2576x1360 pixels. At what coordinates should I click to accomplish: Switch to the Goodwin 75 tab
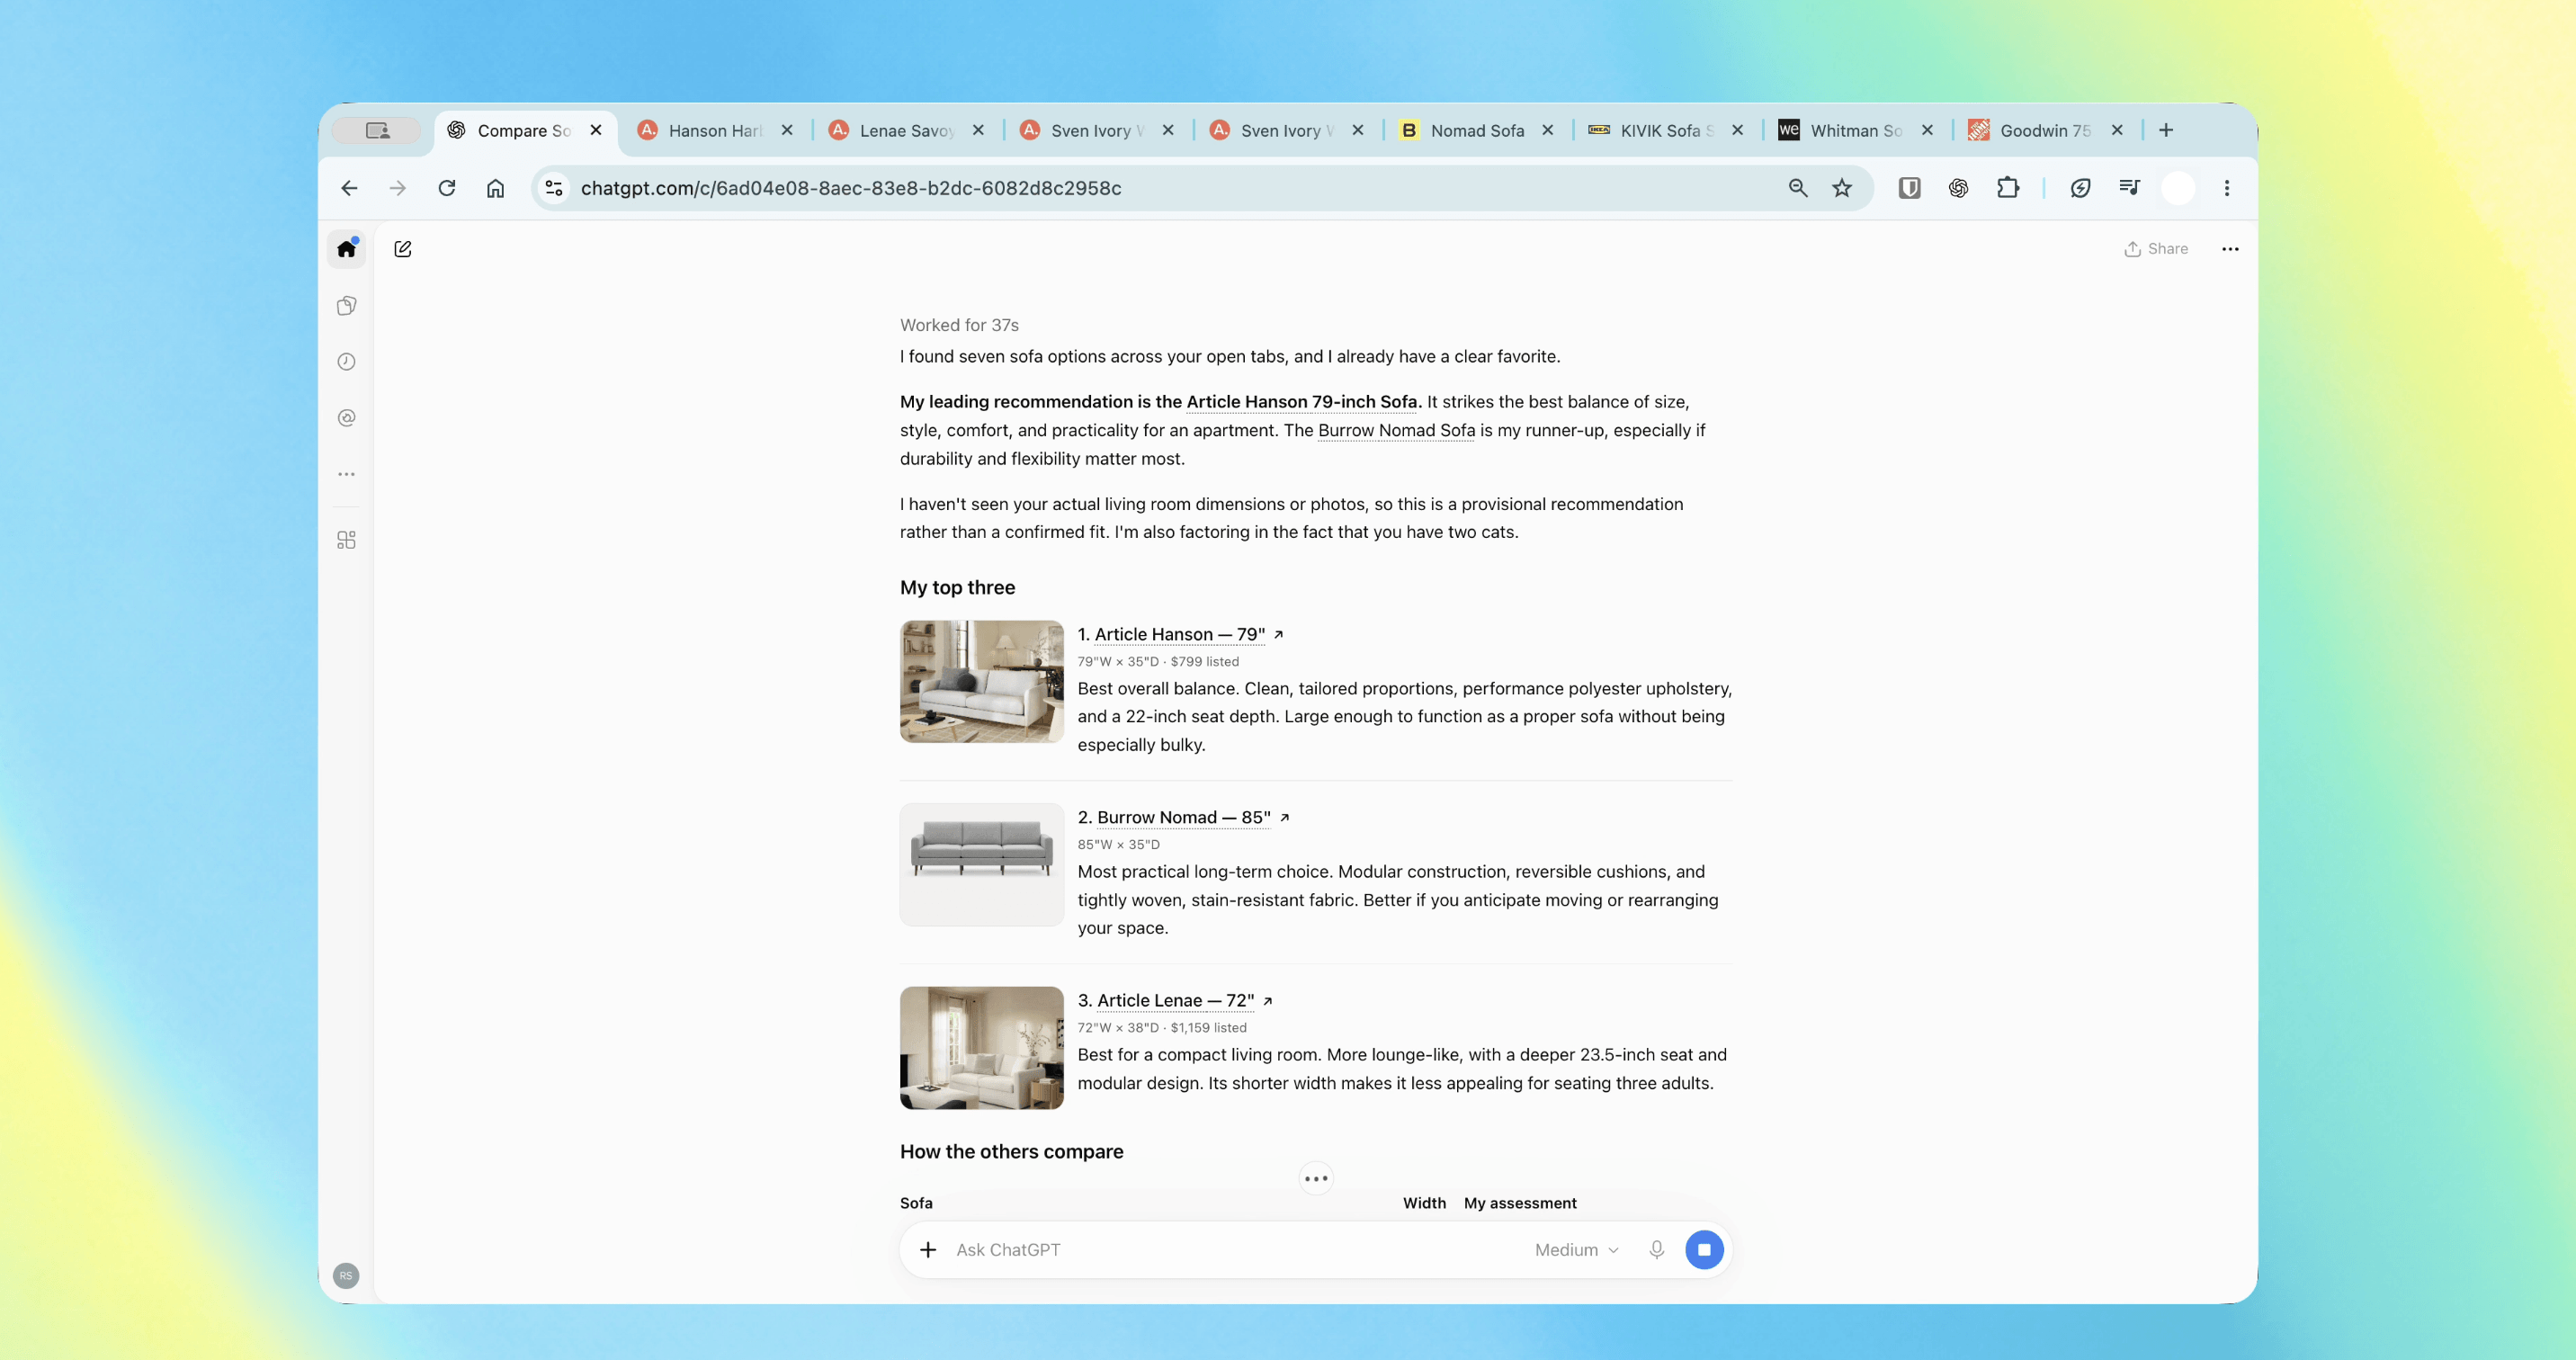pos(2045,130)
